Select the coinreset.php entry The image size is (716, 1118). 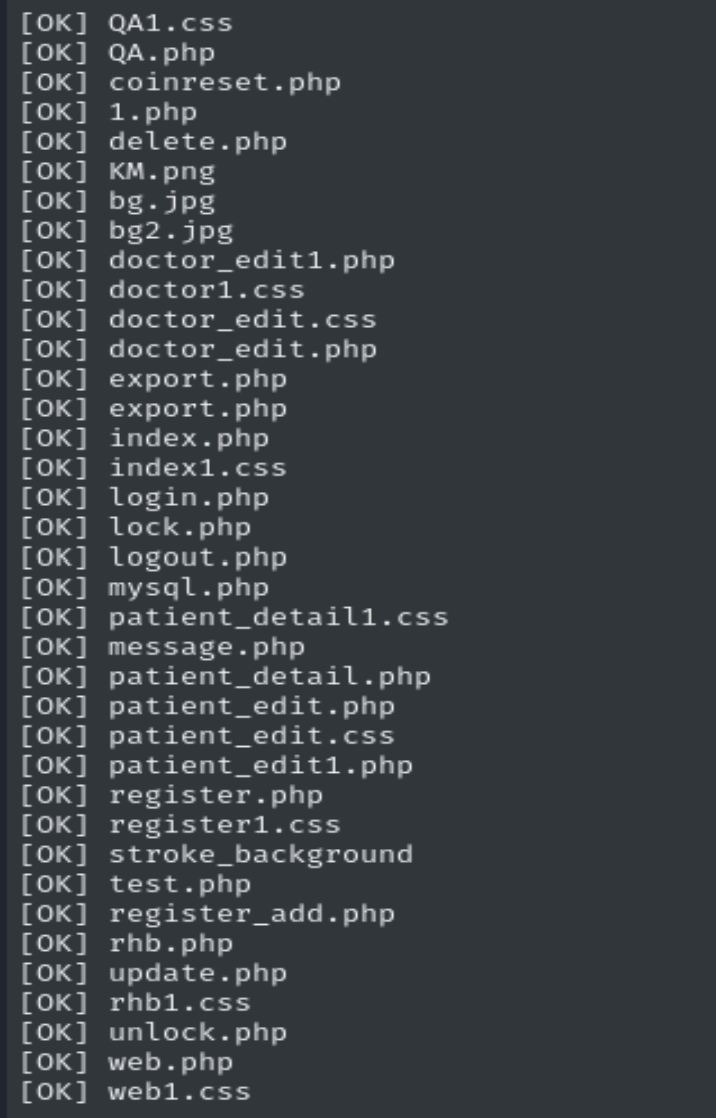(x=225, y=83)
